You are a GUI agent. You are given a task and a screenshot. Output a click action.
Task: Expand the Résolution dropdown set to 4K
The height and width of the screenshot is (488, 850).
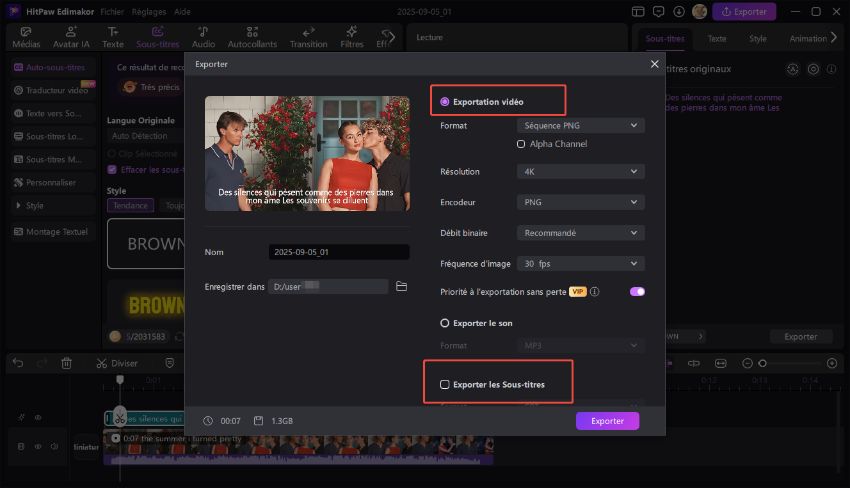[x=580, y=172]
